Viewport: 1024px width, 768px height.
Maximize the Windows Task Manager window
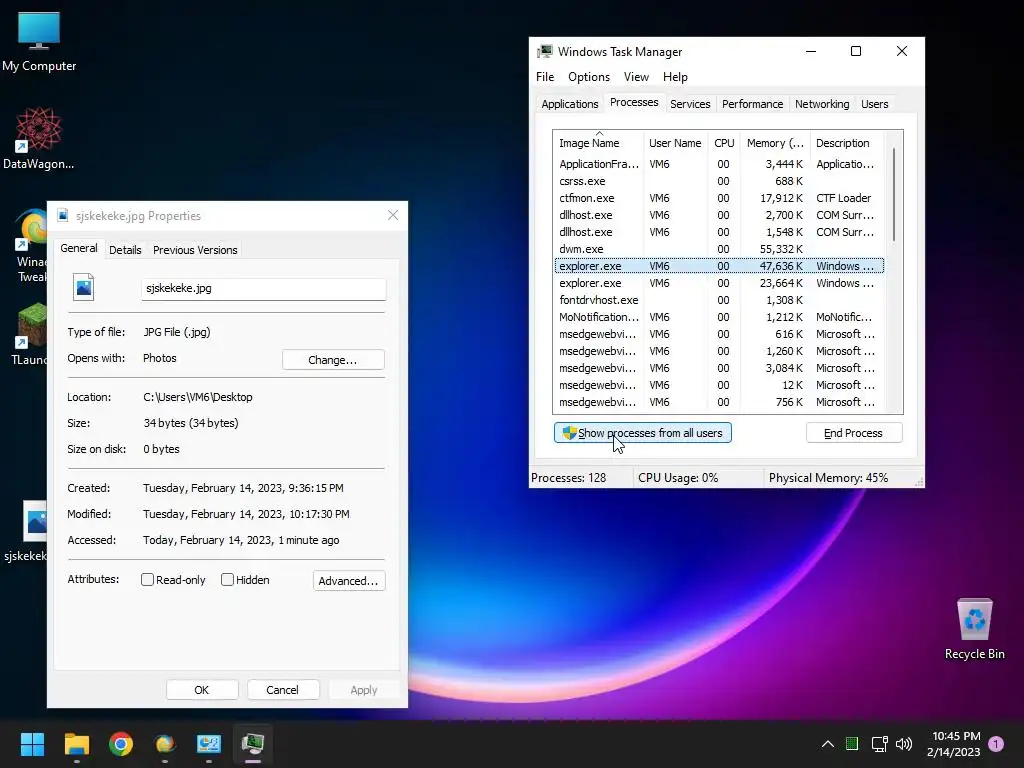pos(856,51)
